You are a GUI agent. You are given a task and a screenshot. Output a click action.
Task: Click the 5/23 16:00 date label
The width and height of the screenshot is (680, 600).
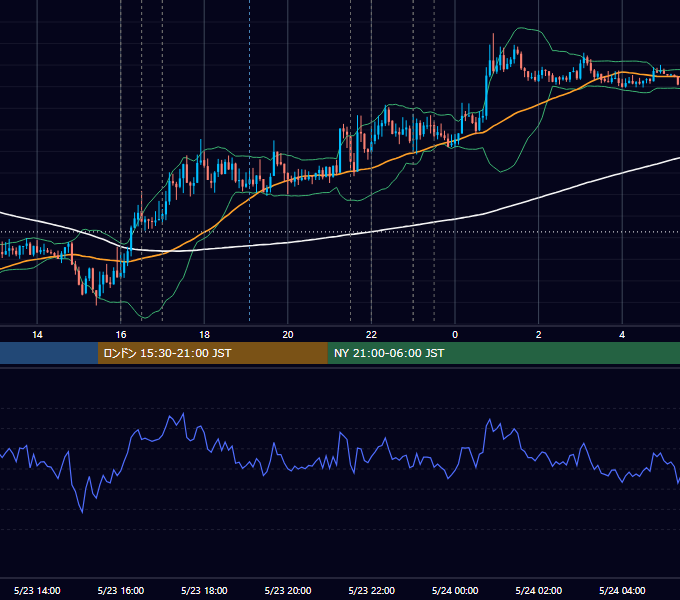click(x=121, y=590)
